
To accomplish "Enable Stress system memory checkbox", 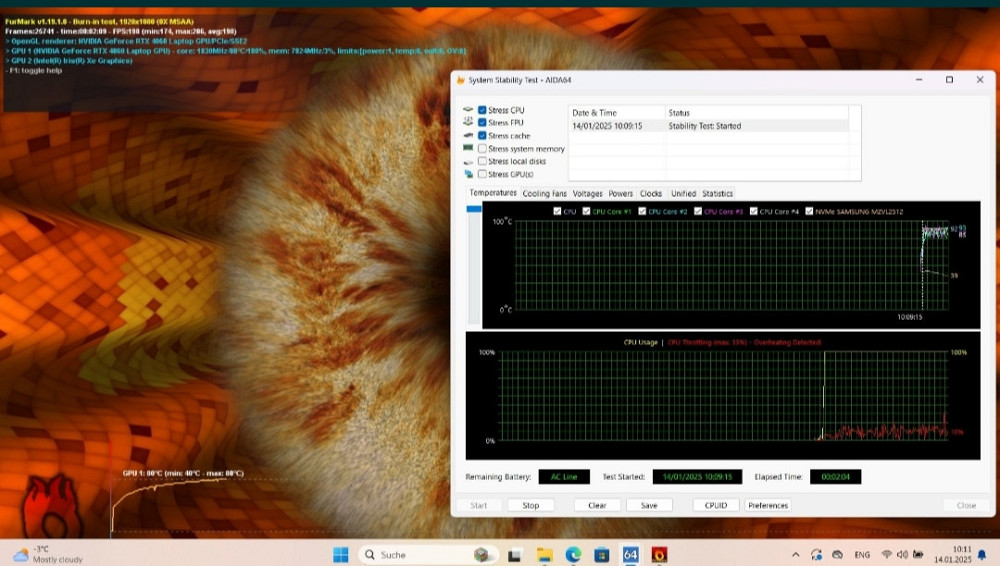I will [482, 149].
